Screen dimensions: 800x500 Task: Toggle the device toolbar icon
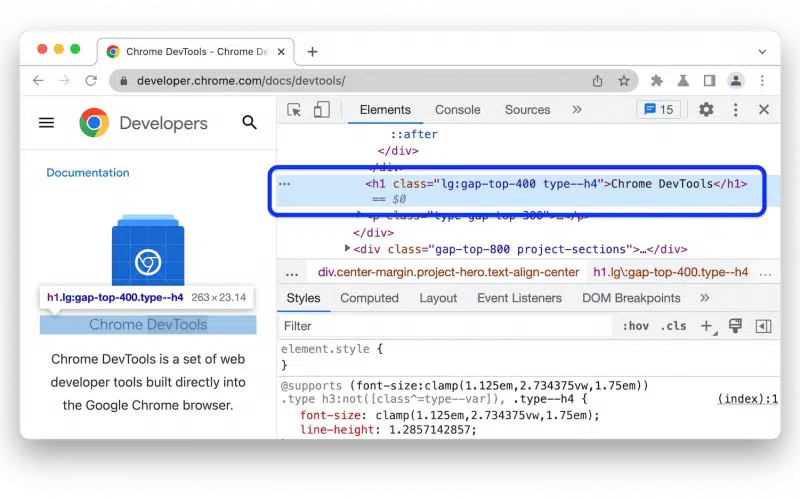[321, 110]
